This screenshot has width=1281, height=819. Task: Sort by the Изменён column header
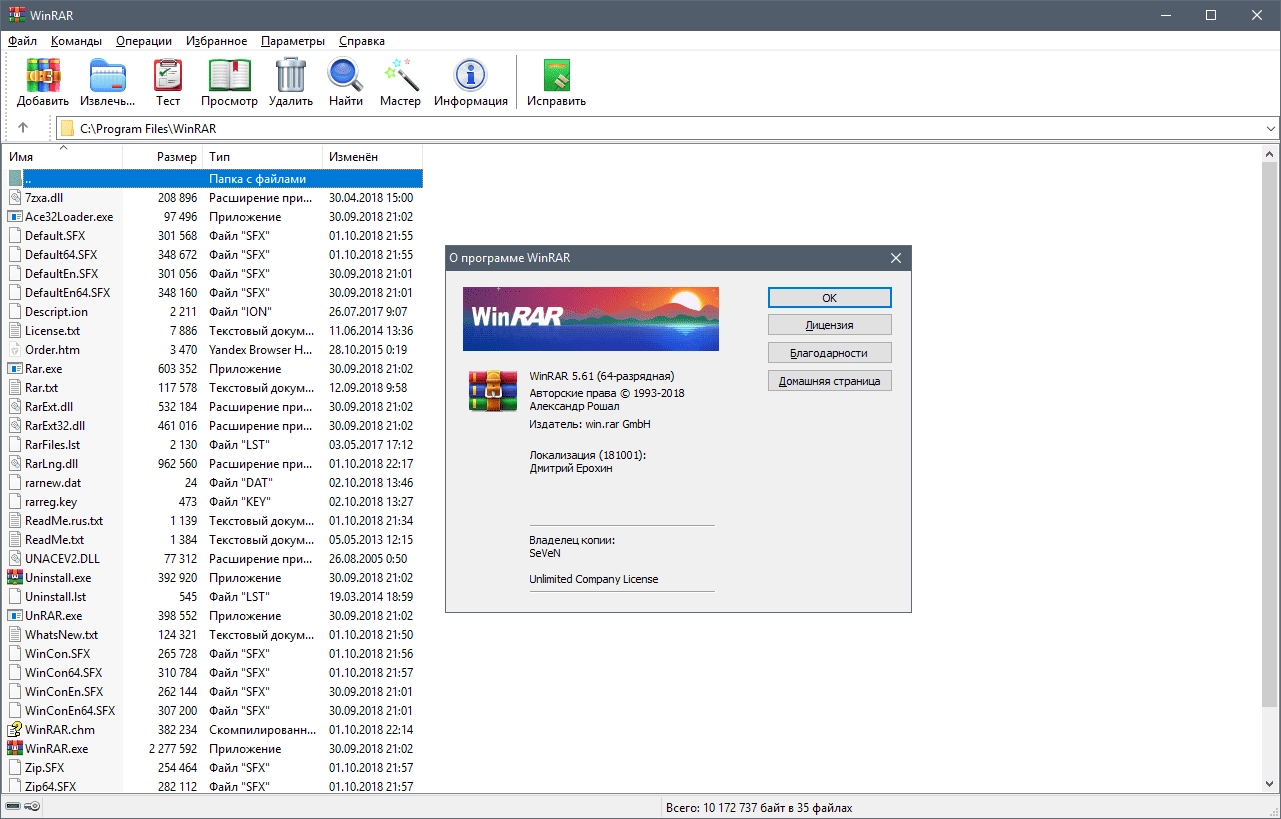tap(372, 157)
